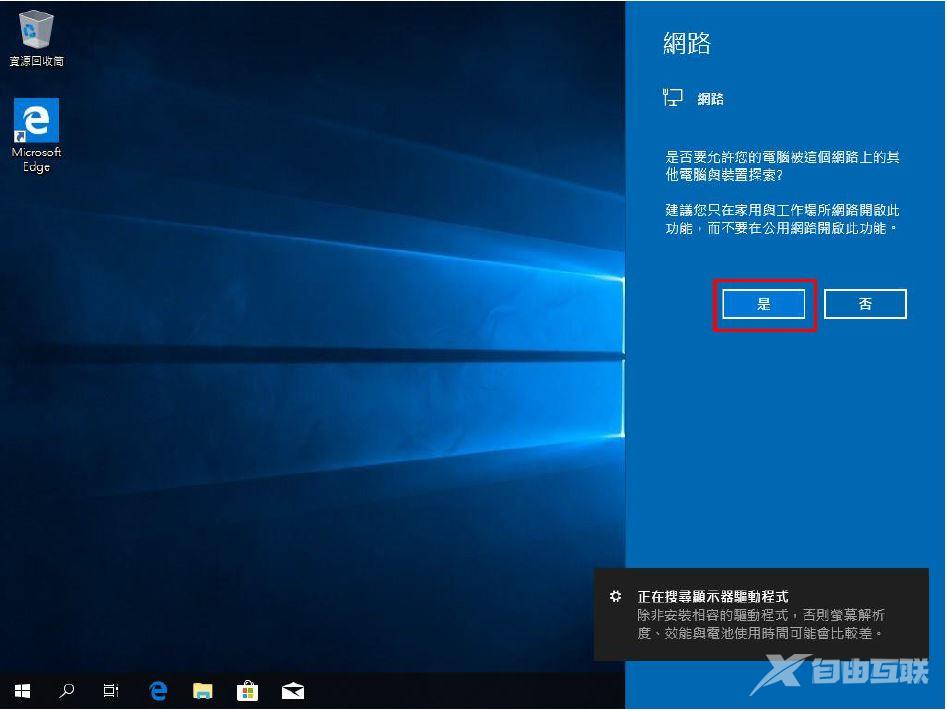Click the text 是否要允許您的電腦被這個網路上的其他電腦與裝置探索?
Screen dimensions: 947x711
pyautogui.click(x=782, y=166)
